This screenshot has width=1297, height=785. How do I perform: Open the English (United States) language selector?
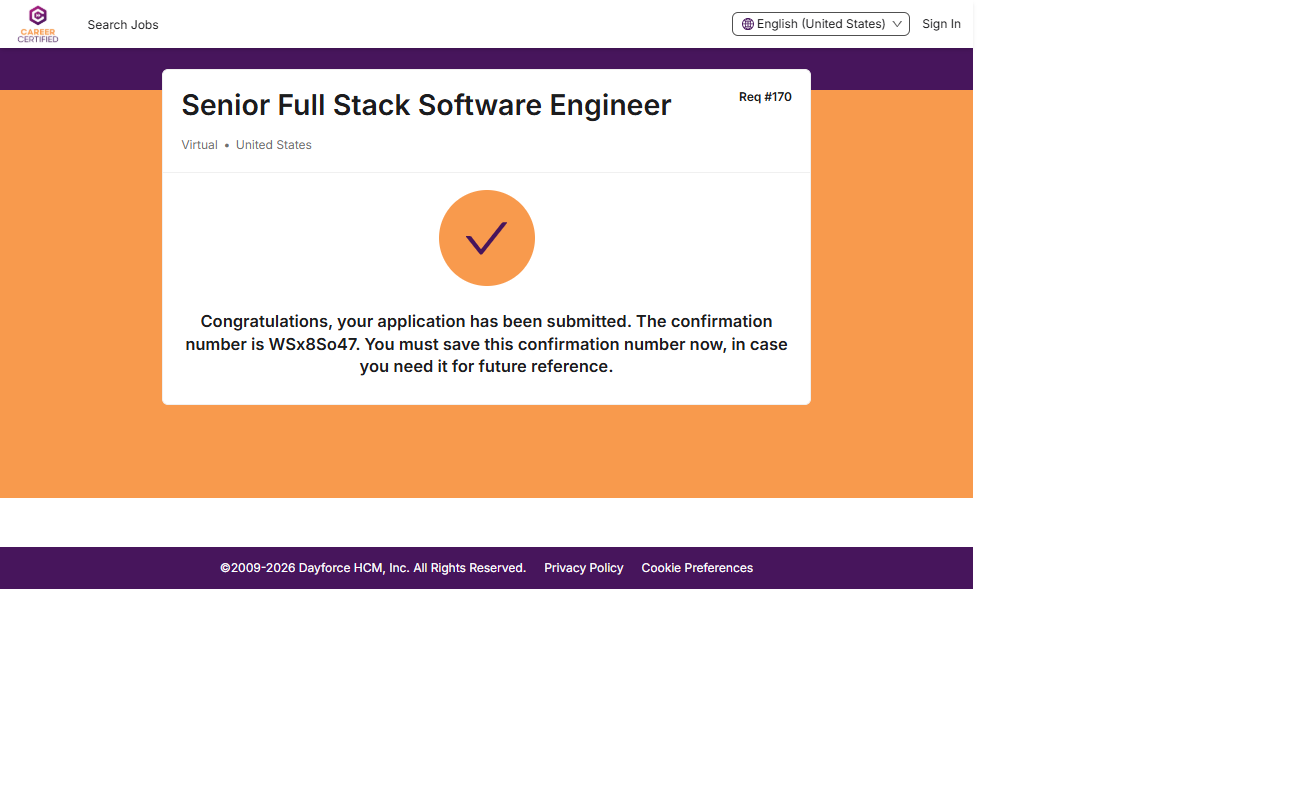820,24
